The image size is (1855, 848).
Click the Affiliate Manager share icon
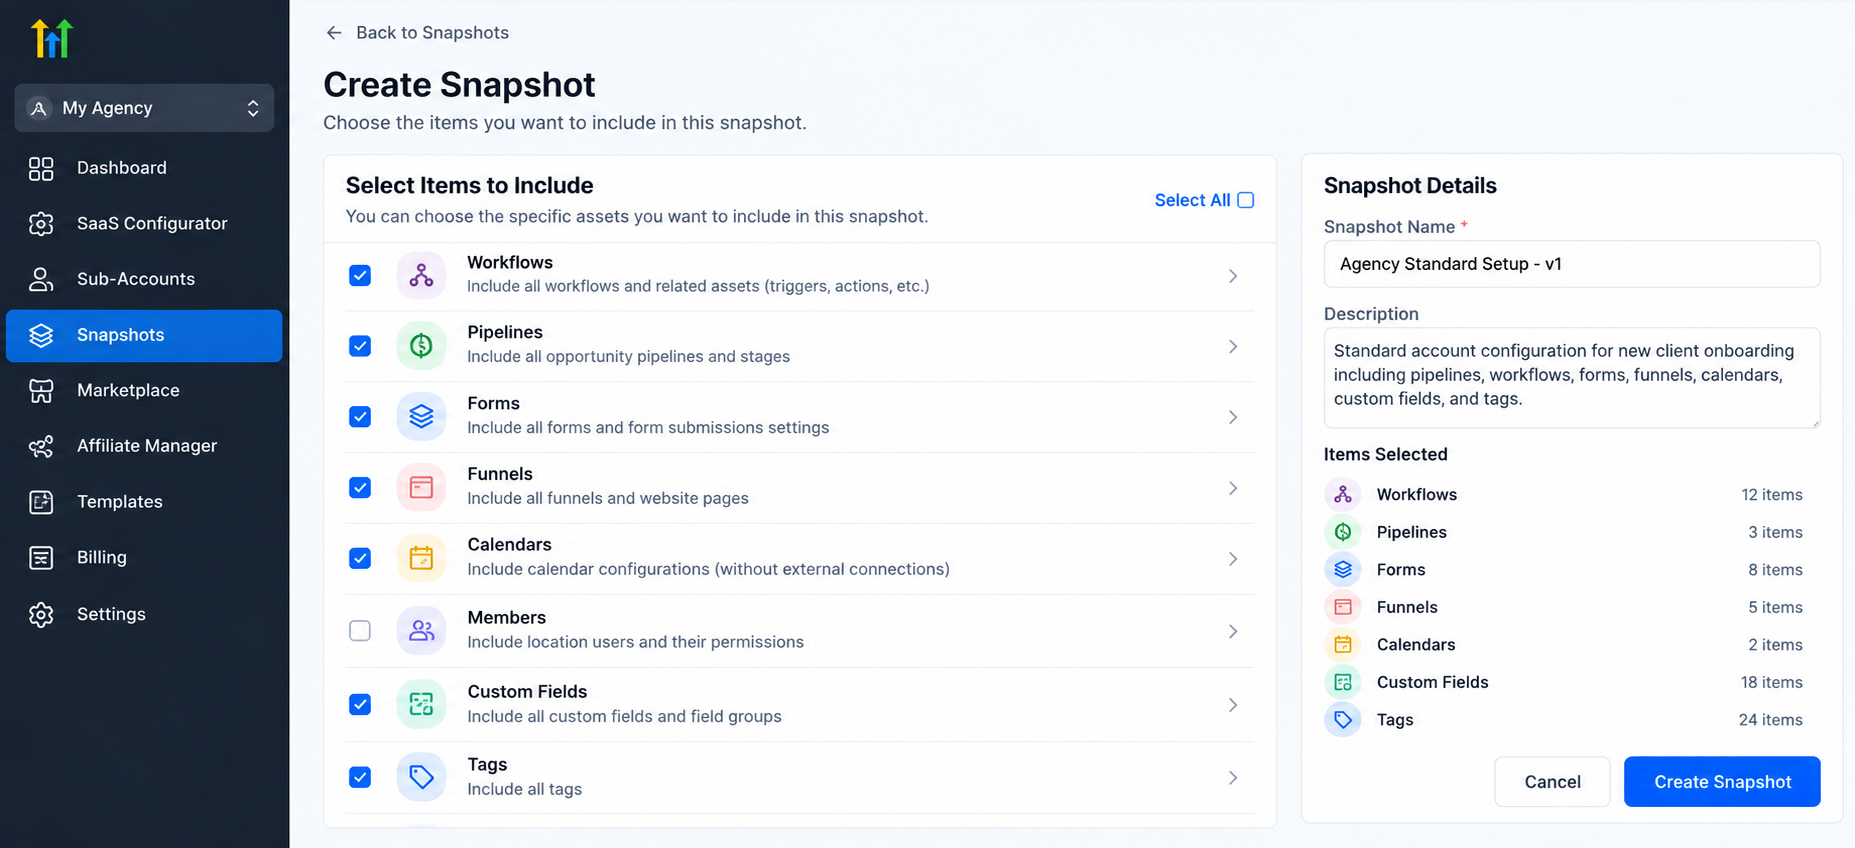point(41,446)
